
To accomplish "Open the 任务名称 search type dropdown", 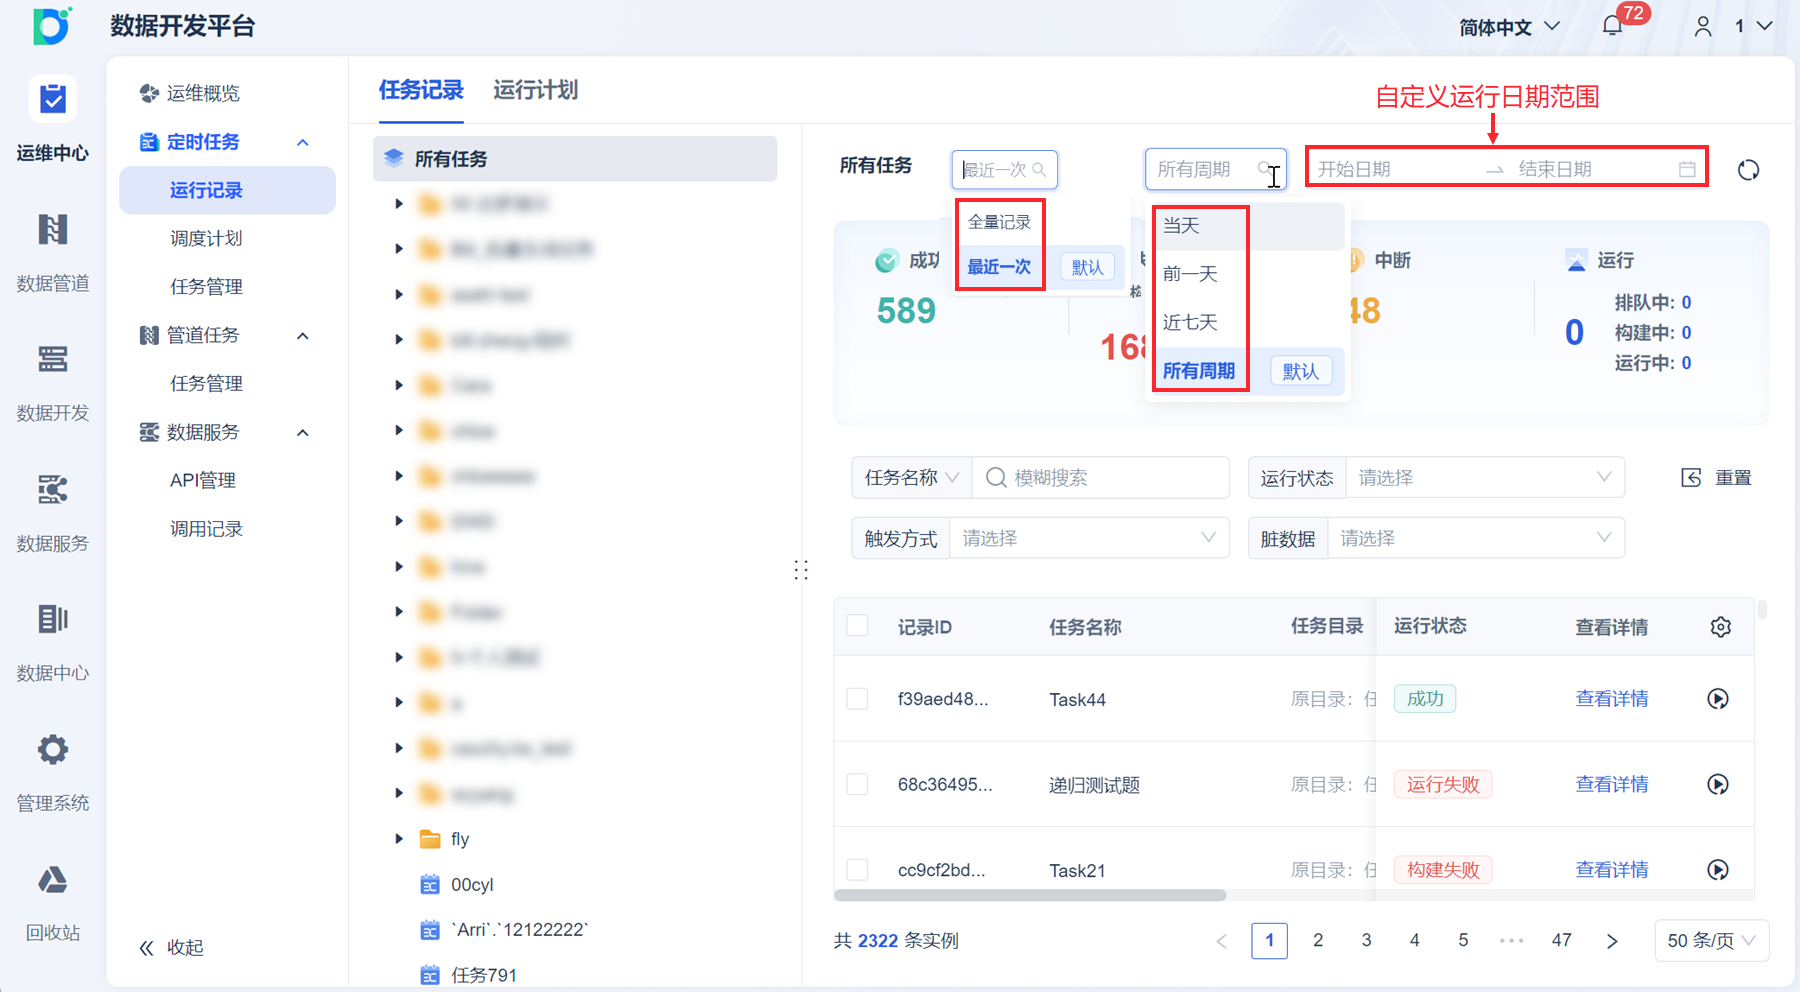I will coord(912,478).
